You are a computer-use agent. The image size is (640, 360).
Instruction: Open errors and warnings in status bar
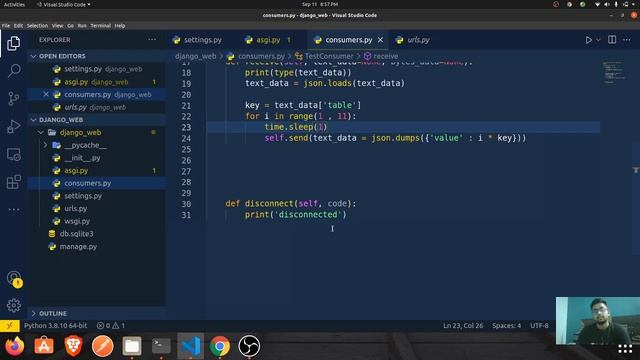(x=111, y=326)
